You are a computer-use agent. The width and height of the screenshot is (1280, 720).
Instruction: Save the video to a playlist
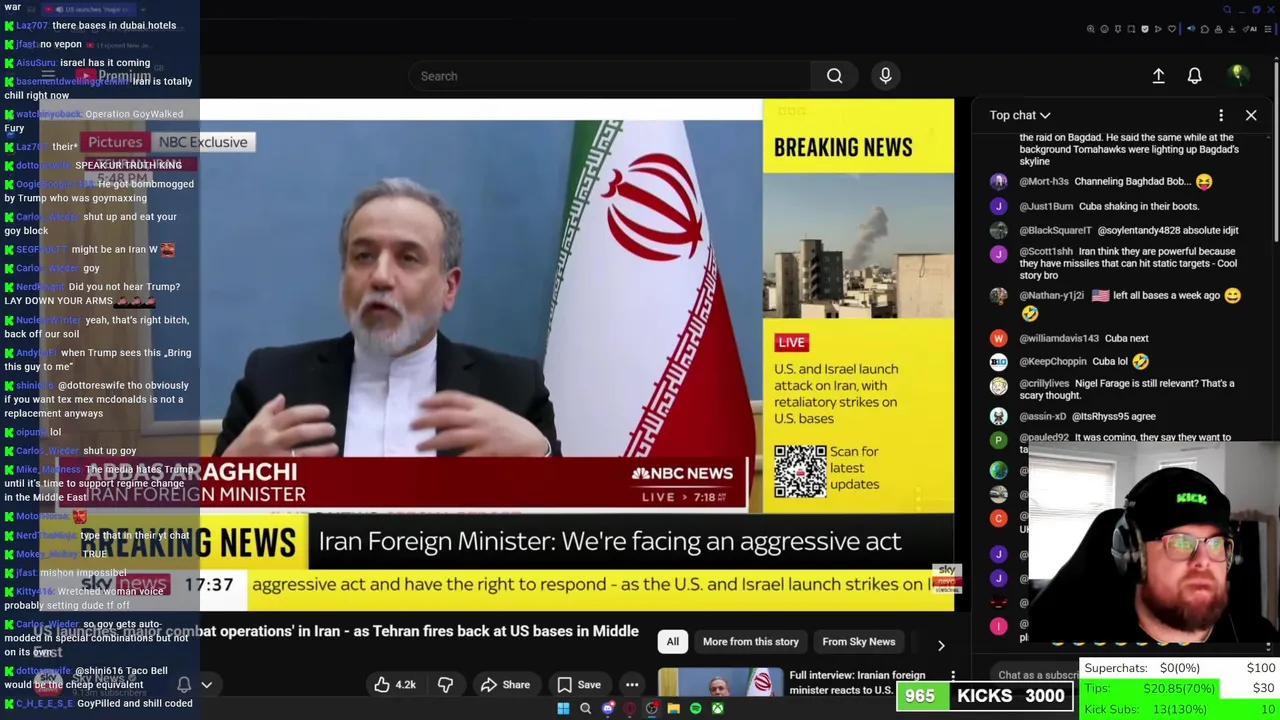coord(578,685)
